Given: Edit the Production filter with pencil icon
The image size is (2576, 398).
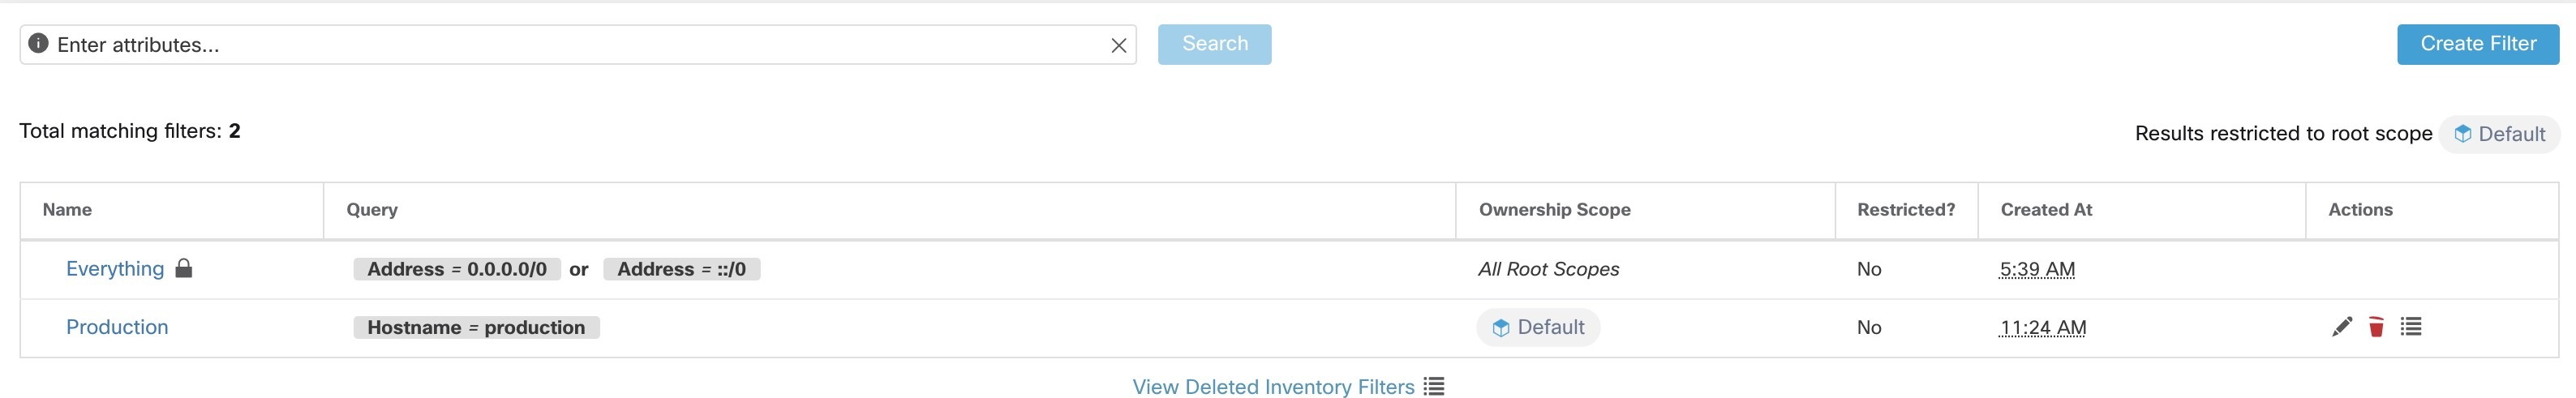Looking at the screenshot, I should (x=2341, y=327).
